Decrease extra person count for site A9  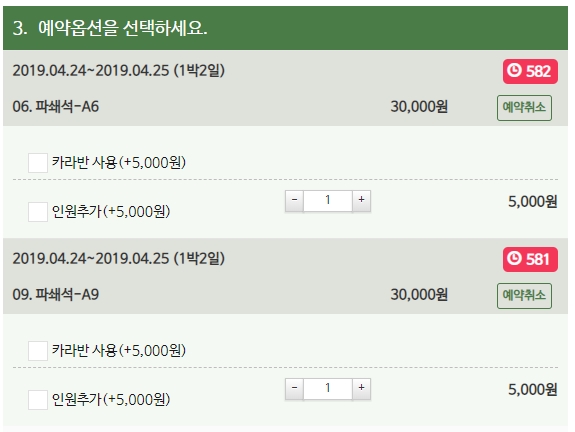(x=294, y=389)
